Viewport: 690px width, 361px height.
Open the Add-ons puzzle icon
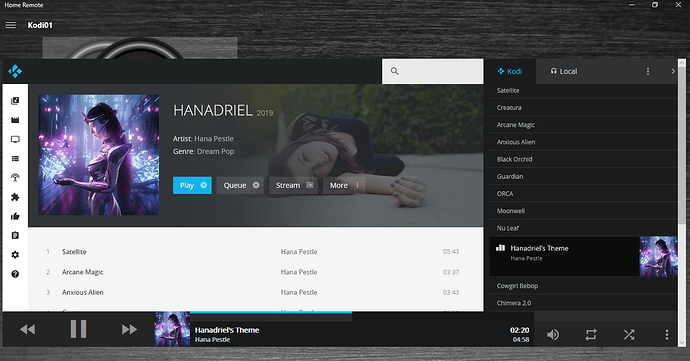(x=15, y=197)
